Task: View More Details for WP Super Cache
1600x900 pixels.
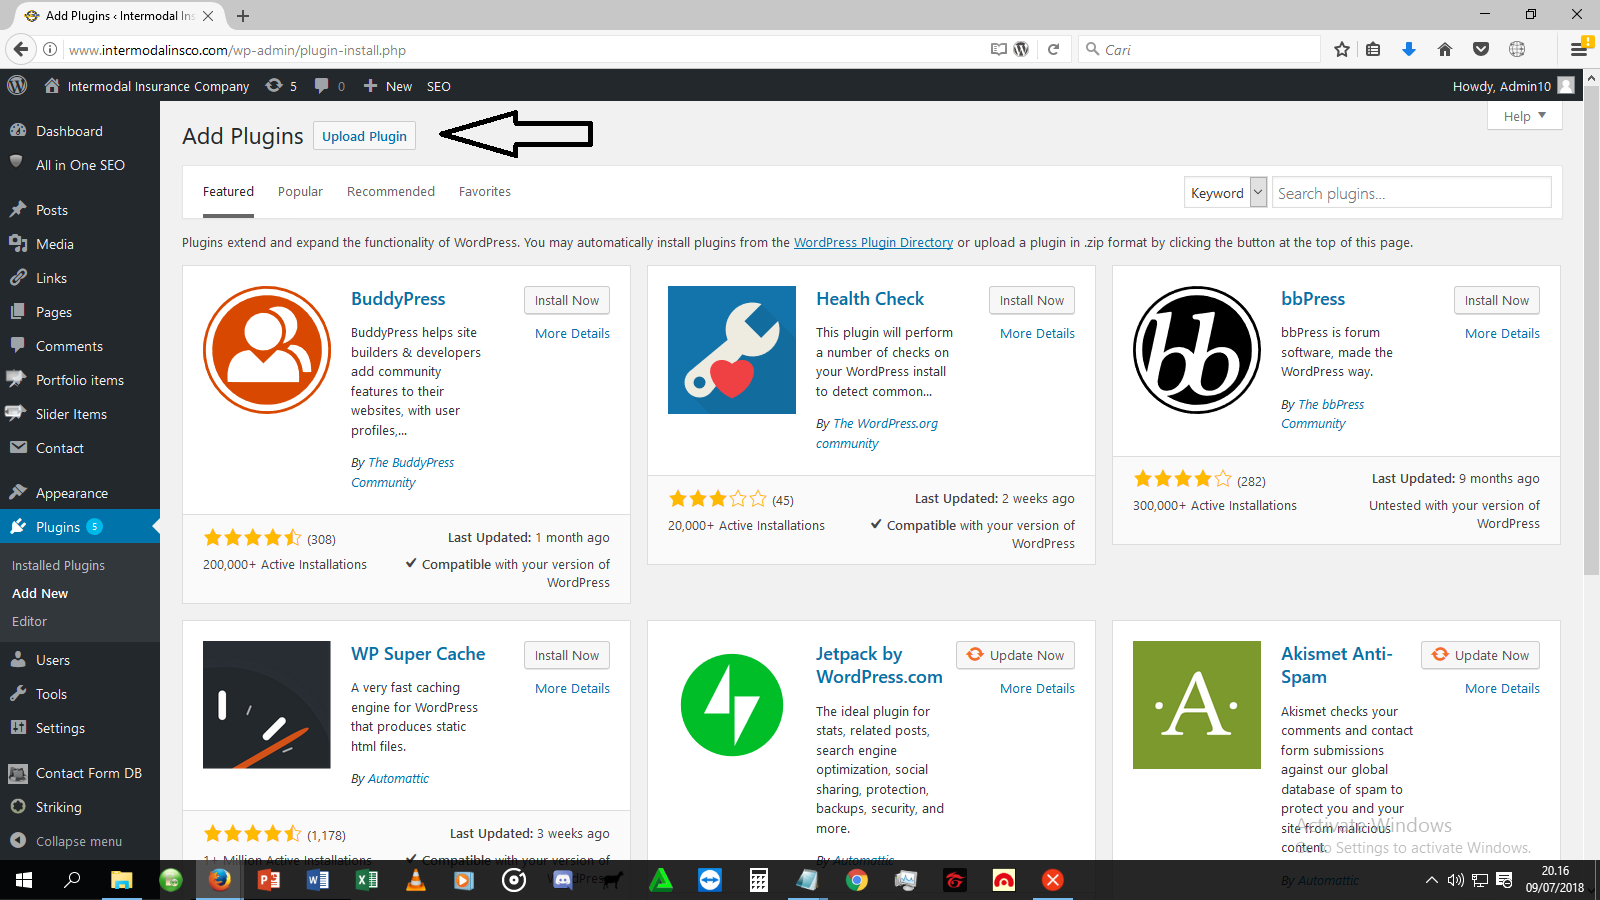Action: tap(572, 688)
